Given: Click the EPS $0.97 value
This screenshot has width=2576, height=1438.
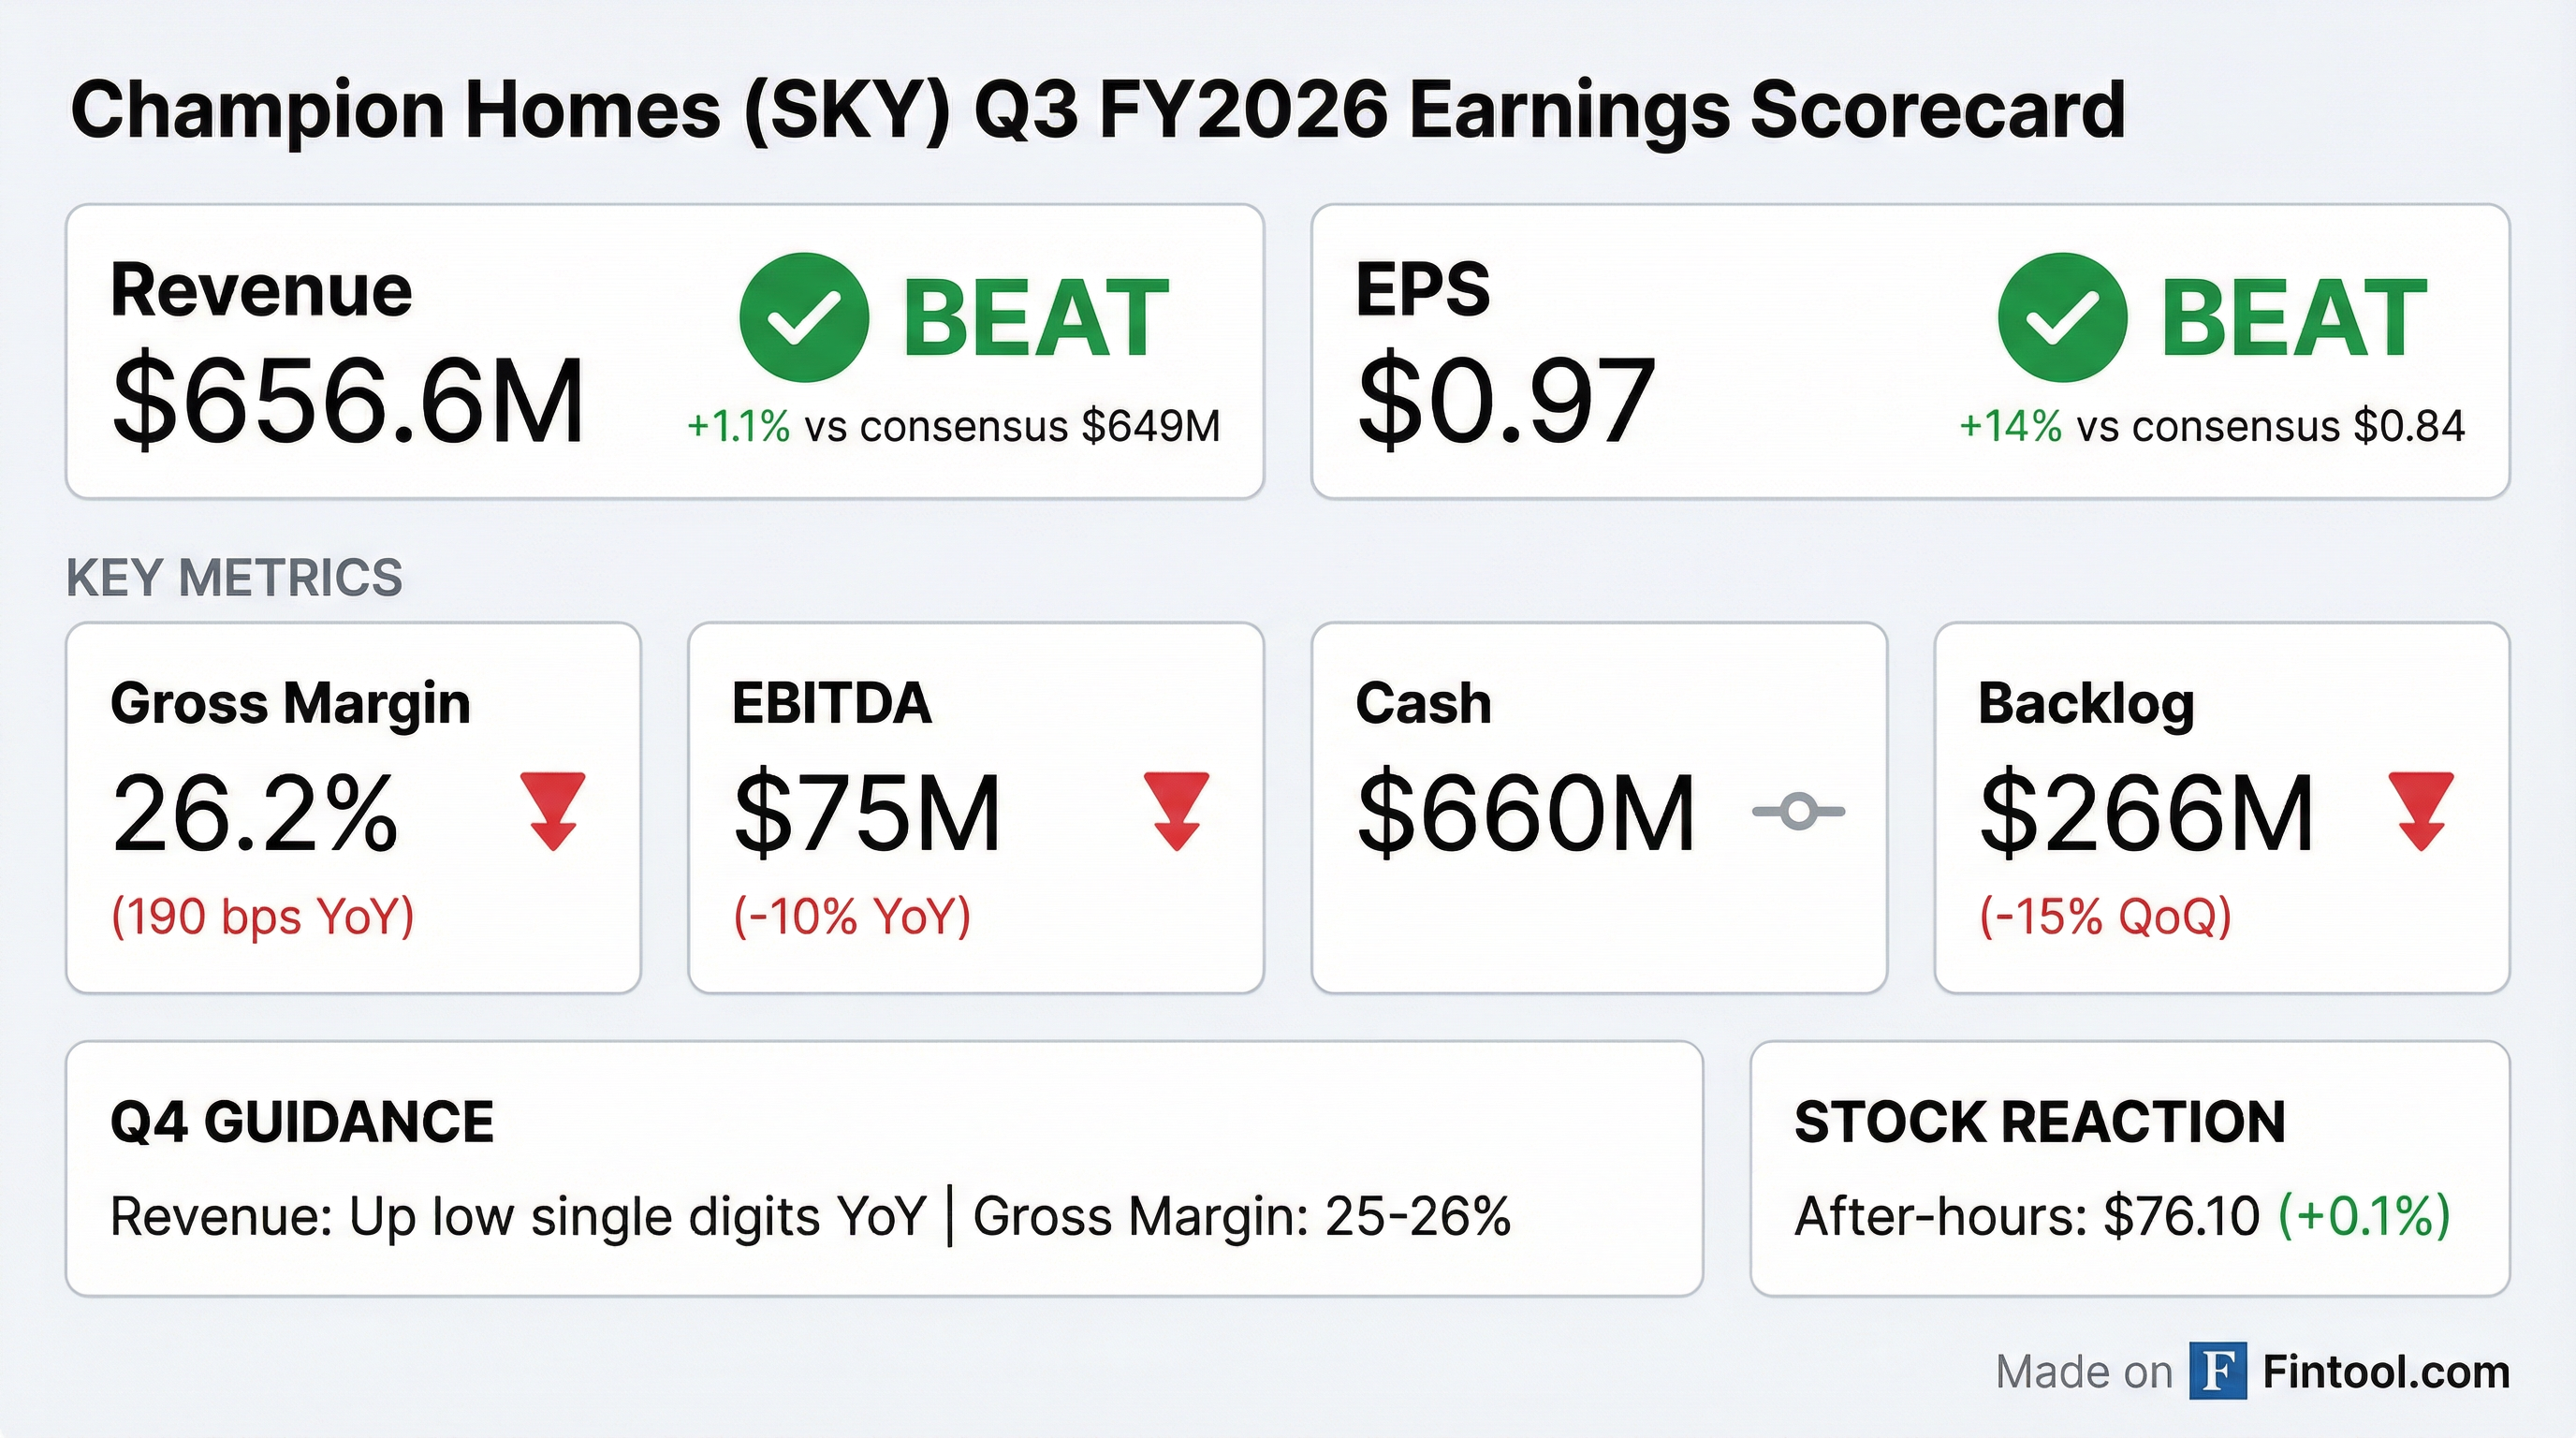Looking at the screenshot, I should [1505, 401].
